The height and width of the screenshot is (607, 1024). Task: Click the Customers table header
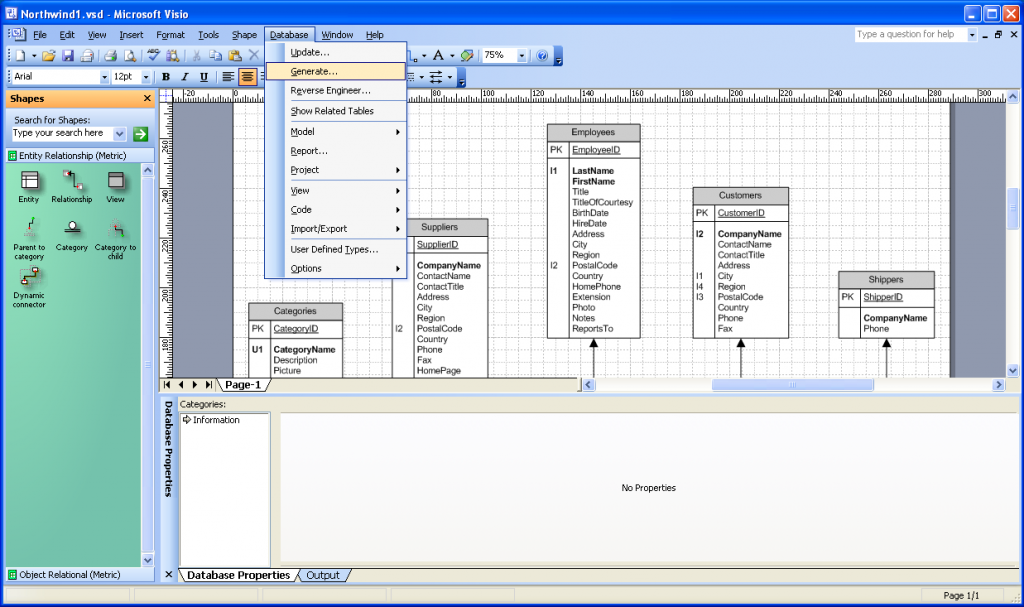[x=741, y=195]
